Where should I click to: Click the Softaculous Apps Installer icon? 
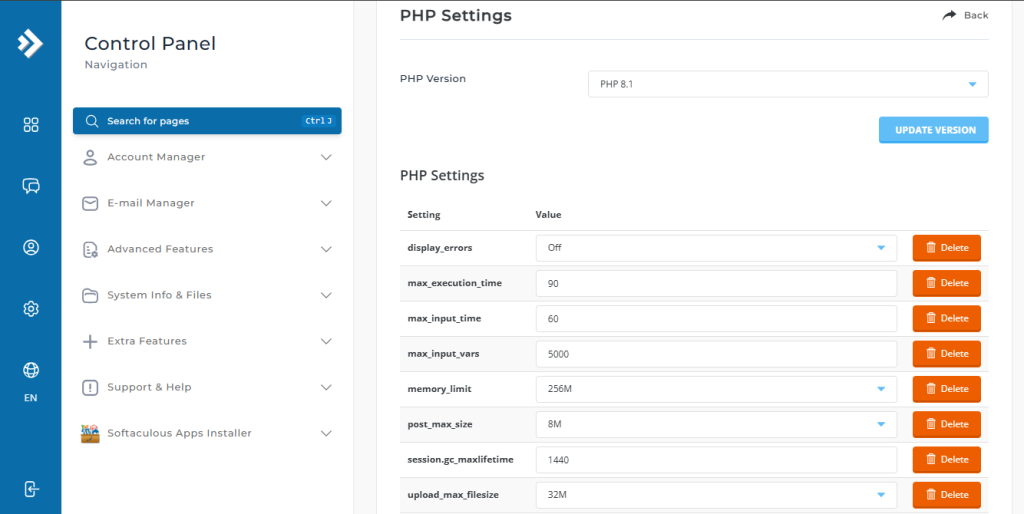coord(90,433)
